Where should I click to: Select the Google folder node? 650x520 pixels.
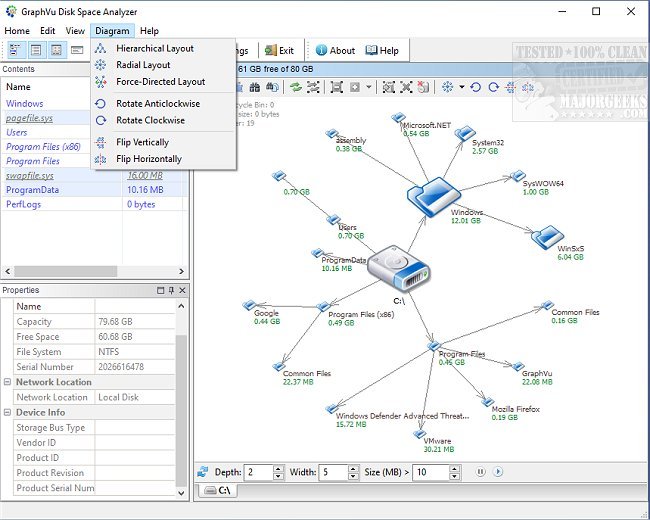tap(250, 306)
